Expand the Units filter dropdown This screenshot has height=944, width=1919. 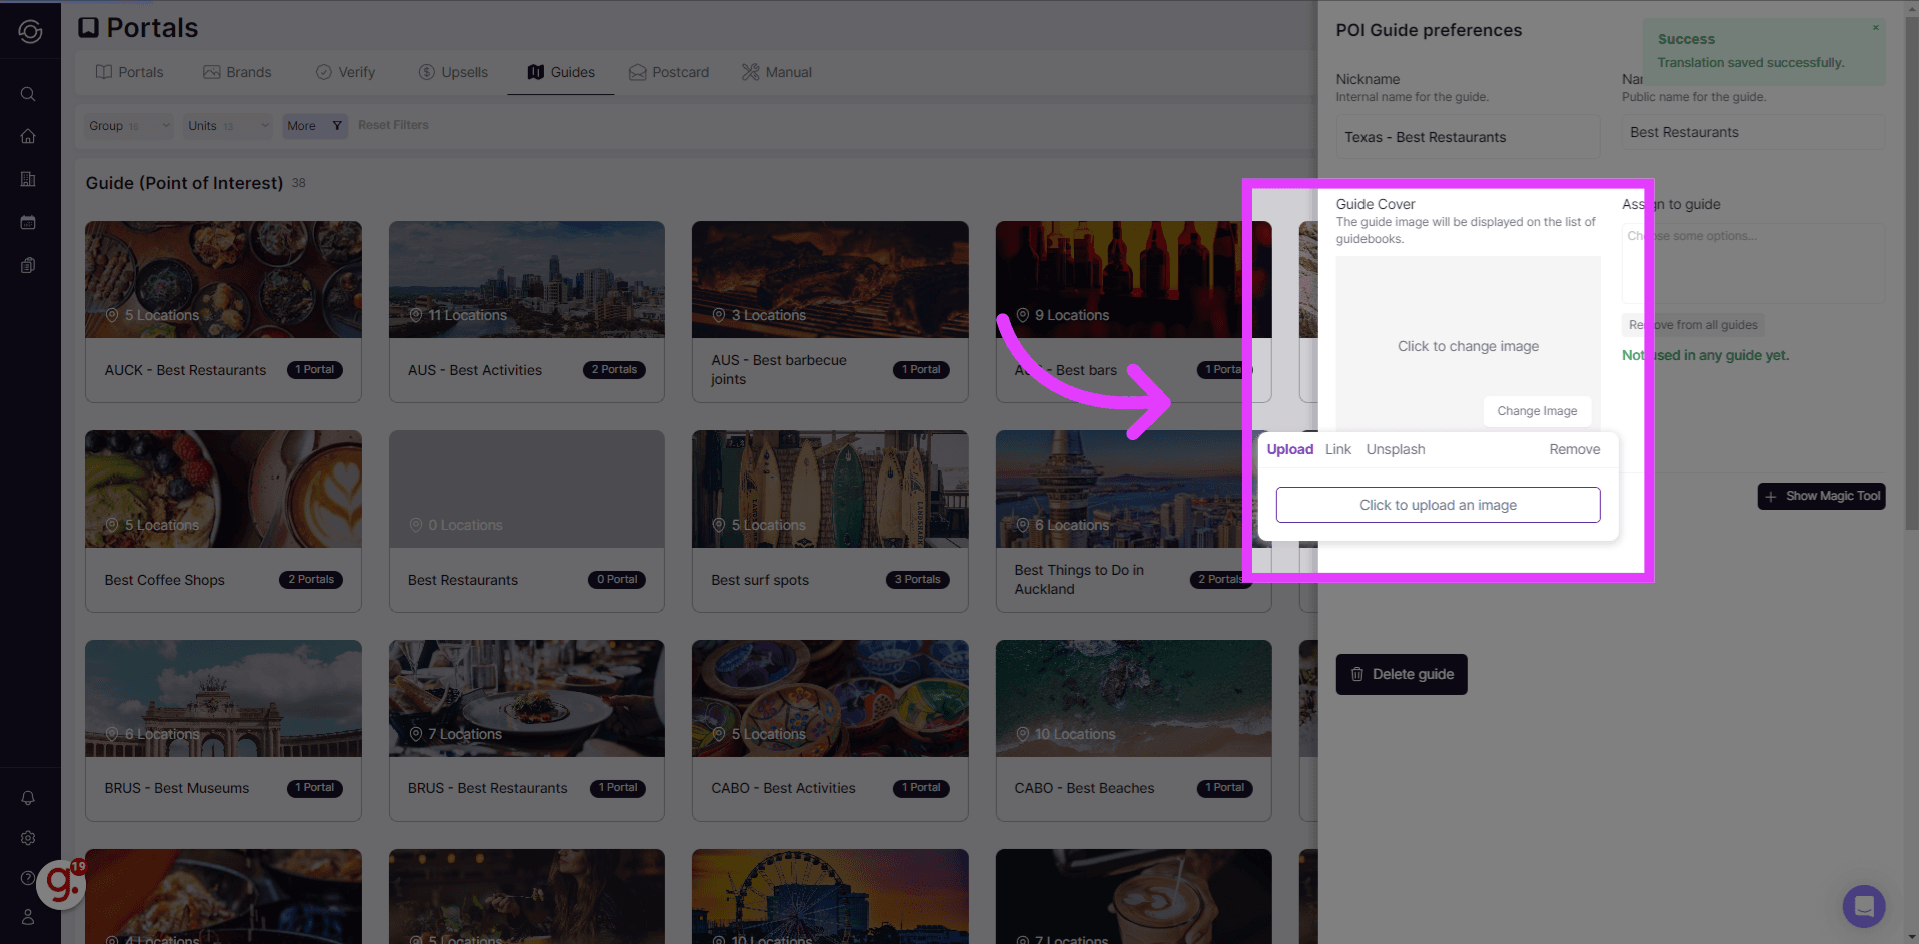tap(226, 126)
